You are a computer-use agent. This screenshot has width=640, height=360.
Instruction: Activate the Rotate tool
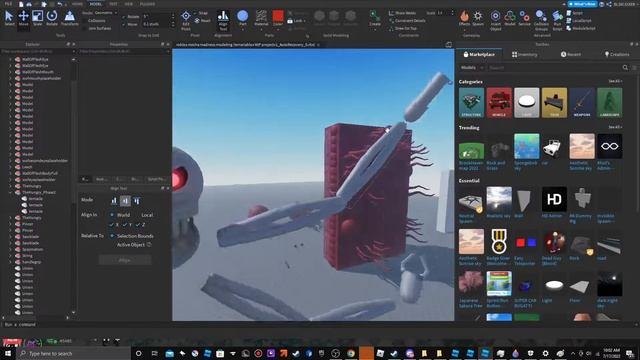point(52,18)
